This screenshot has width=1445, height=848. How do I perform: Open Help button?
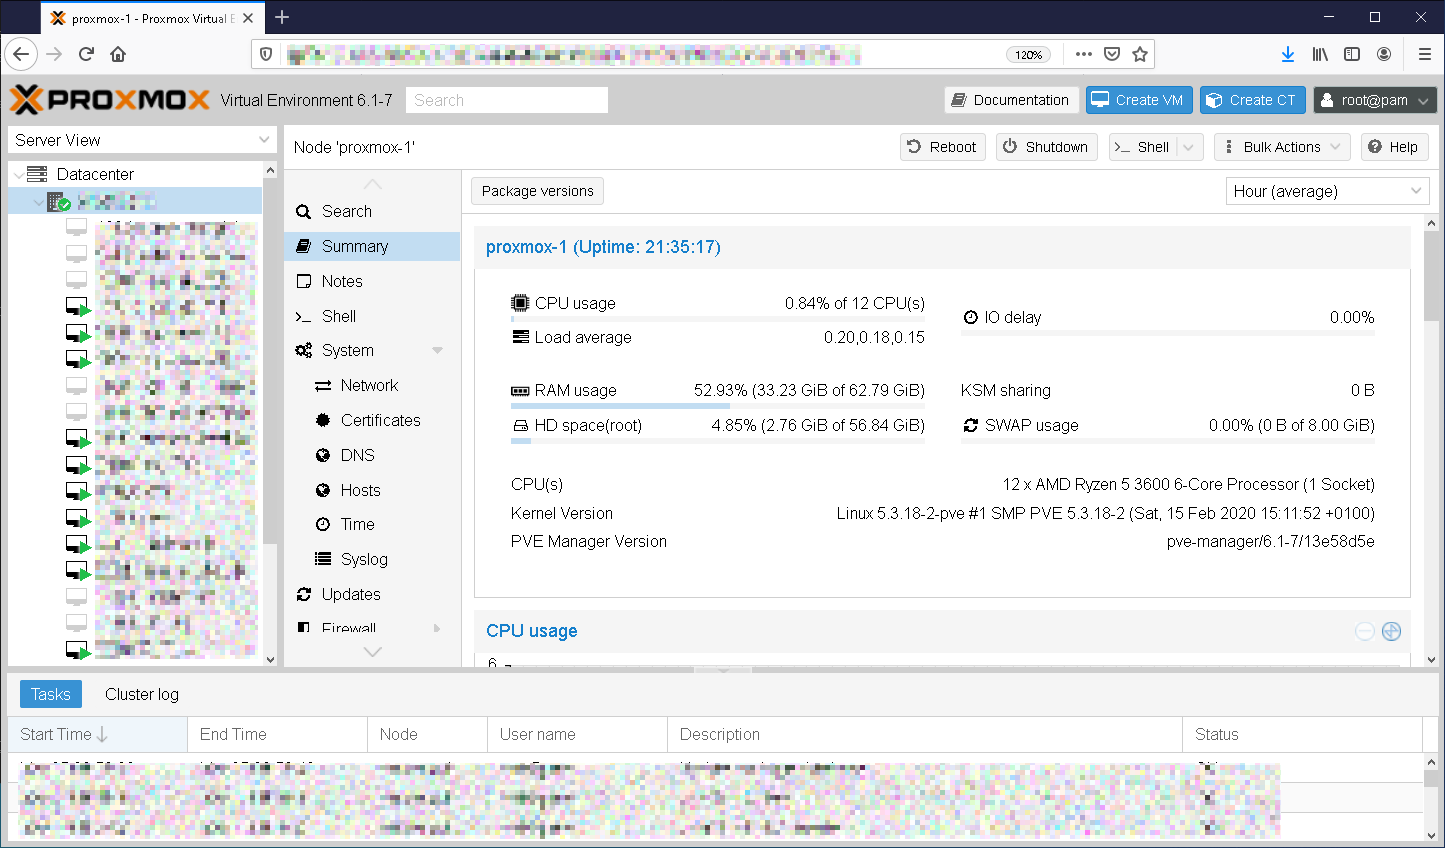1393,147
